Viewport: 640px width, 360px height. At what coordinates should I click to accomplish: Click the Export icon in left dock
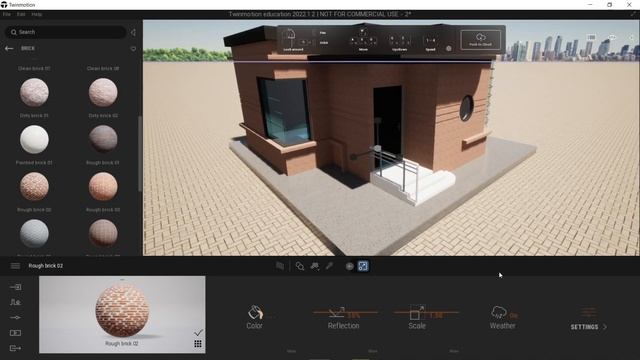tap(16, 348)
